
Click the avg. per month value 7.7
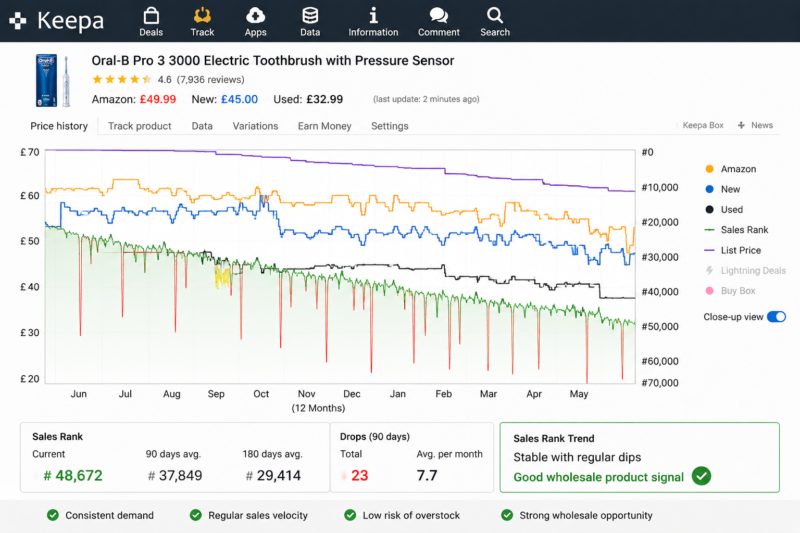[427, 476]
